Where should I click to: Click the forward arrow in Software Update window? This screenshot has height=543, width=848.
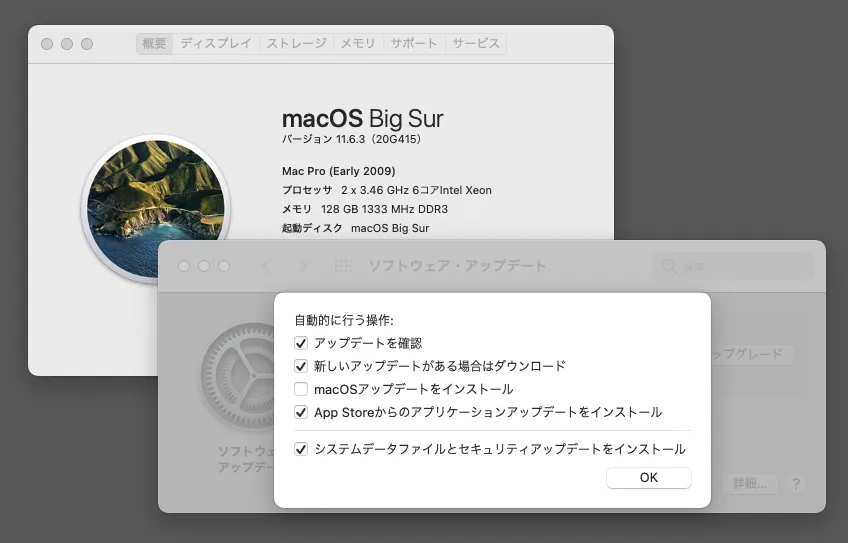coord(303,266)
